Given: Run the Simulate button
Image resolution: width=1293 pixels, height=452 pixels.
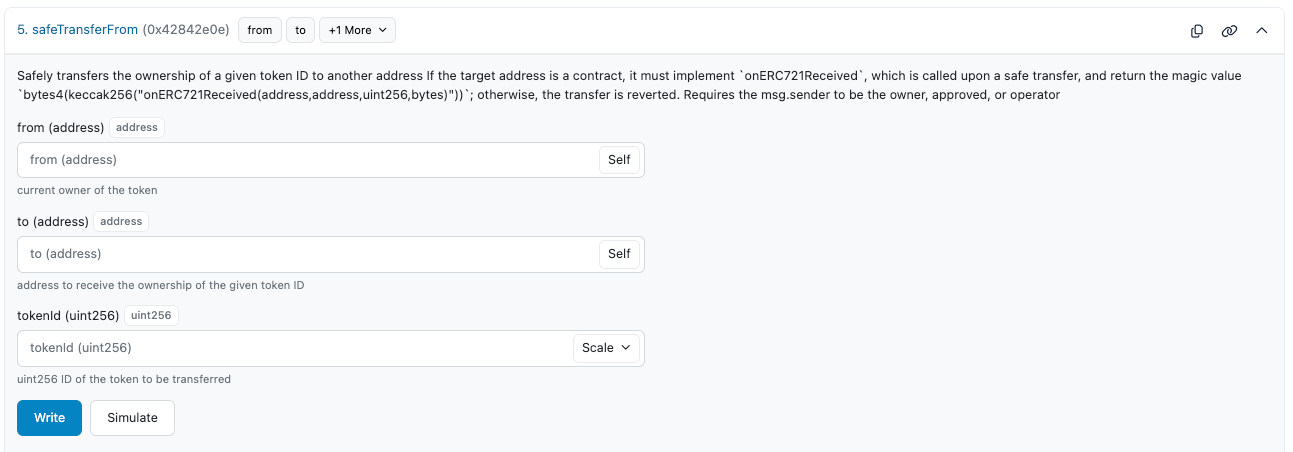Looking at the screenshot, I should pyautogui.click(x=132, y=418).
